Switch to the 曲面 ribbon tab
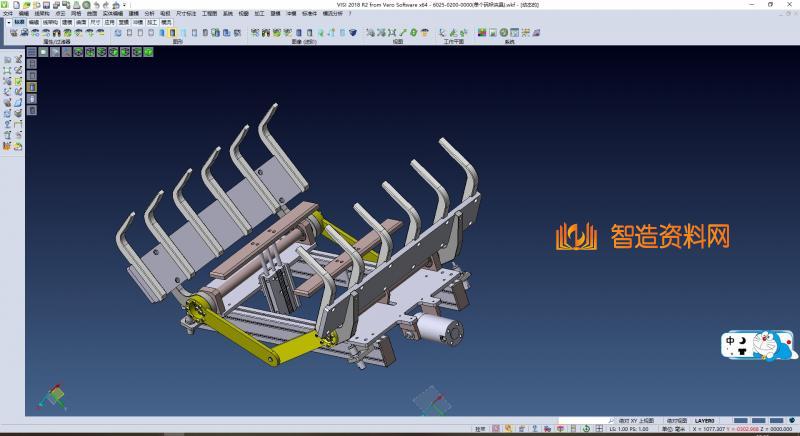Image resolution: width=800 pixels, height=436 pixels. coord(81,21)
